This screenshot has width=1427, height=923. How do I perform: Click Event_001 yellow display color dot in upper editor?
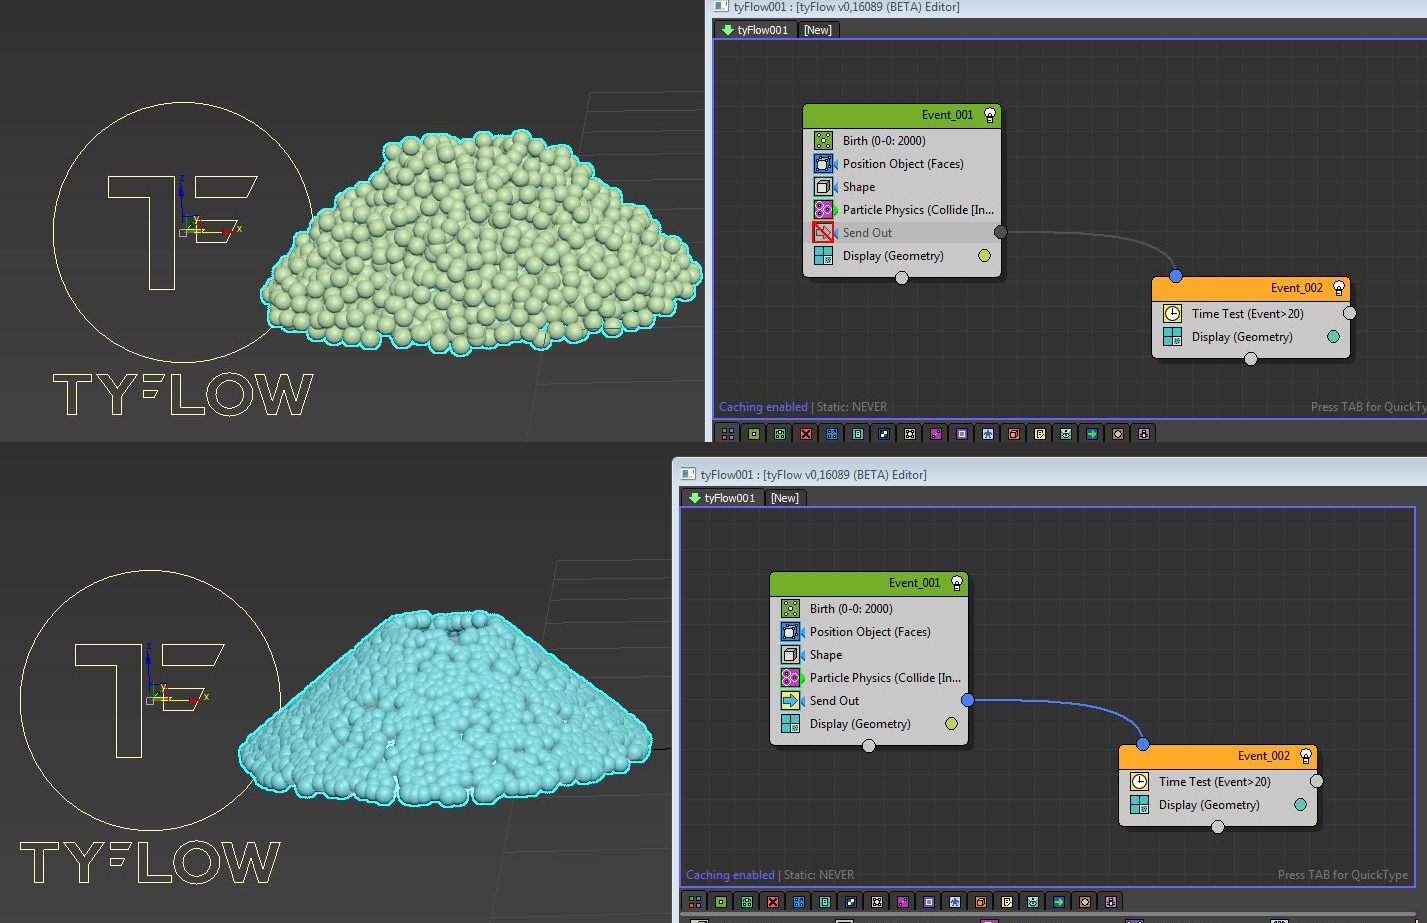[x=984, y=256]
